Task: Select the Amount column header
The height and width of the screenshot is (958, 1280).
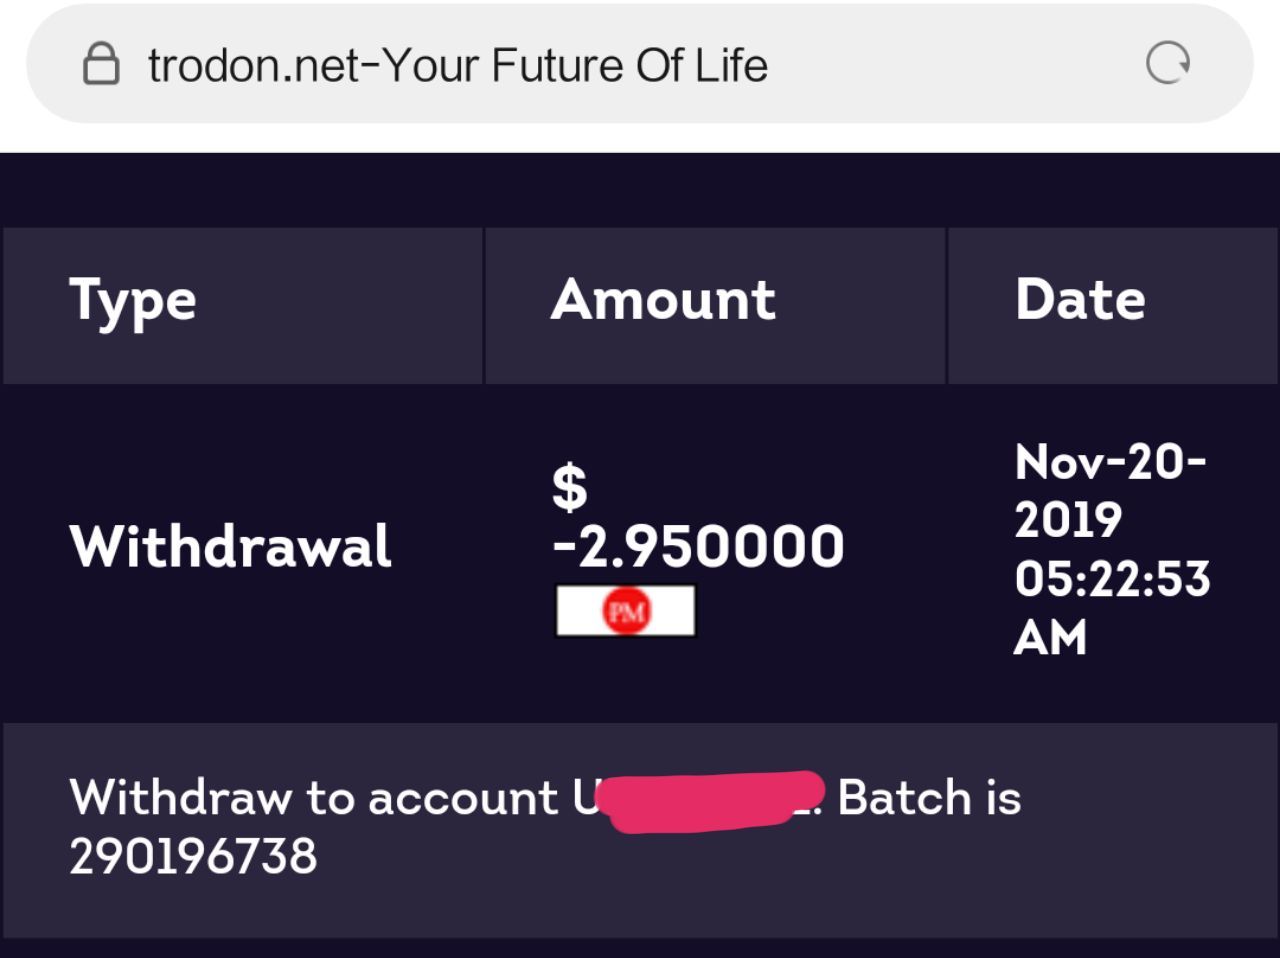Action: pyautogui.click(x=663, y=301)
